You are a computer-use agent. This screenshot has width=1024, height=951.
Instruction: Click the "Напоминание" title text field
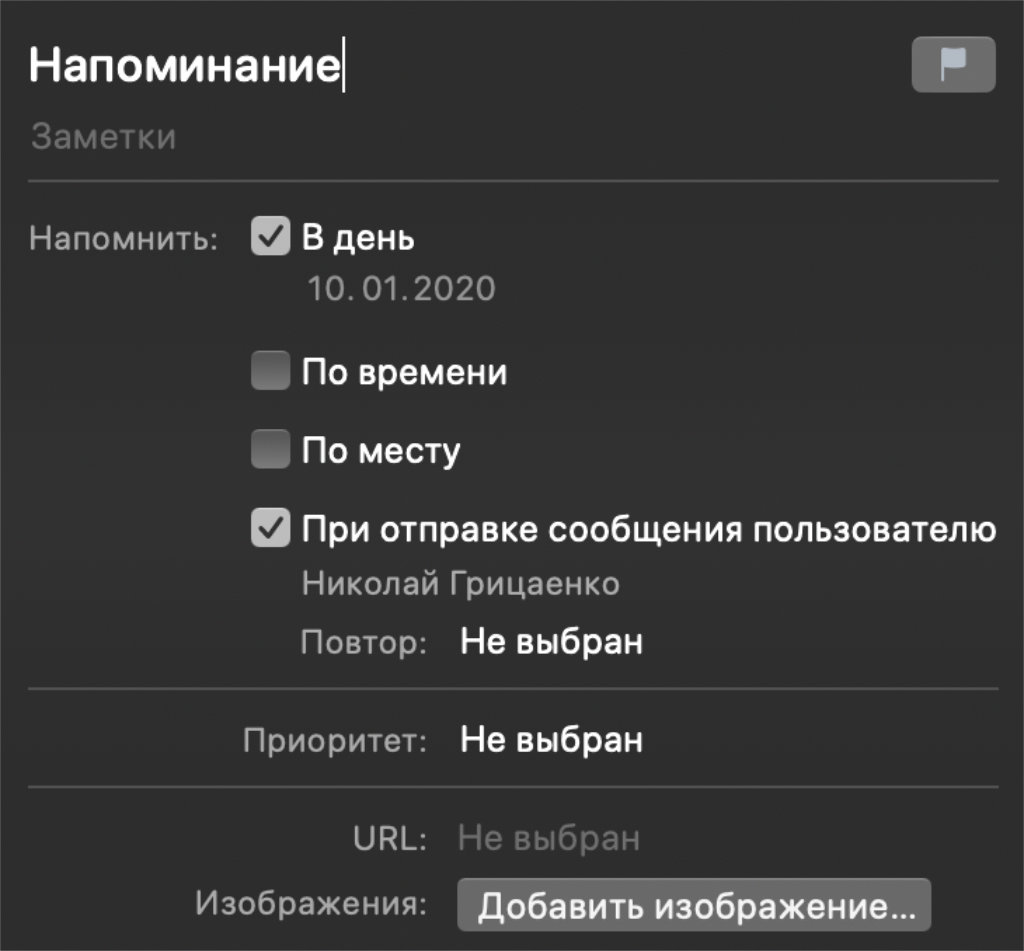pyautogui.click(x=186, y=65)
